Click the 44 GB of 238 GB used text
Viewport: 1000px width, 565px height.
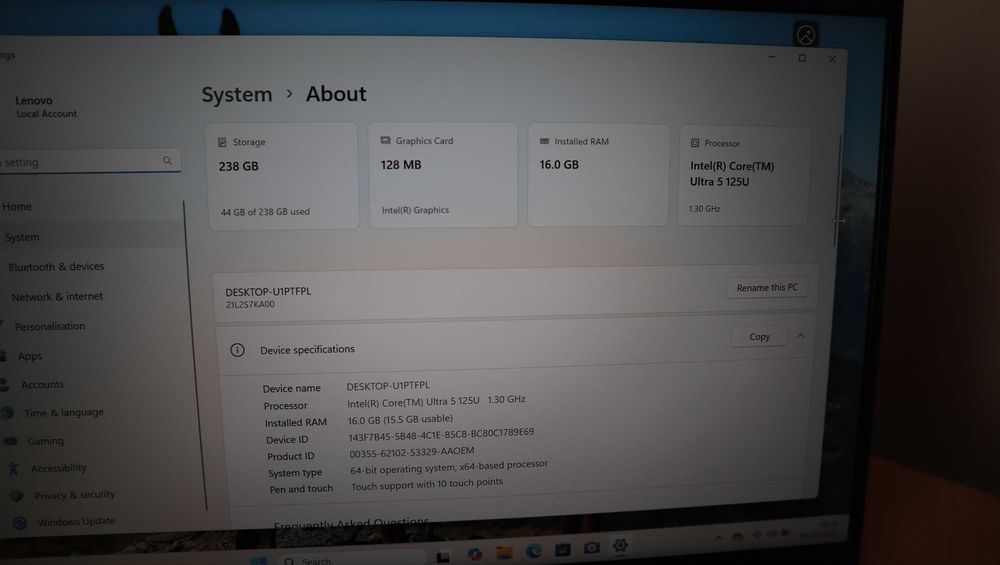[x=265, y=212]
